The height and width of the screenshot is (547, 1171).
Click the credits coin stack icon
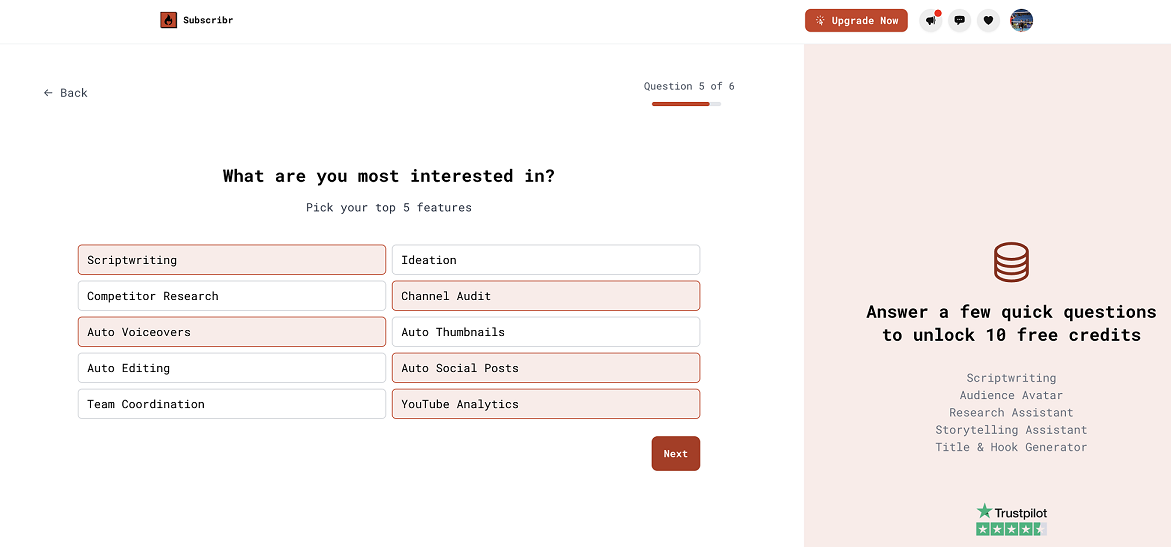pyautogui.click(x=1011, y=262)
